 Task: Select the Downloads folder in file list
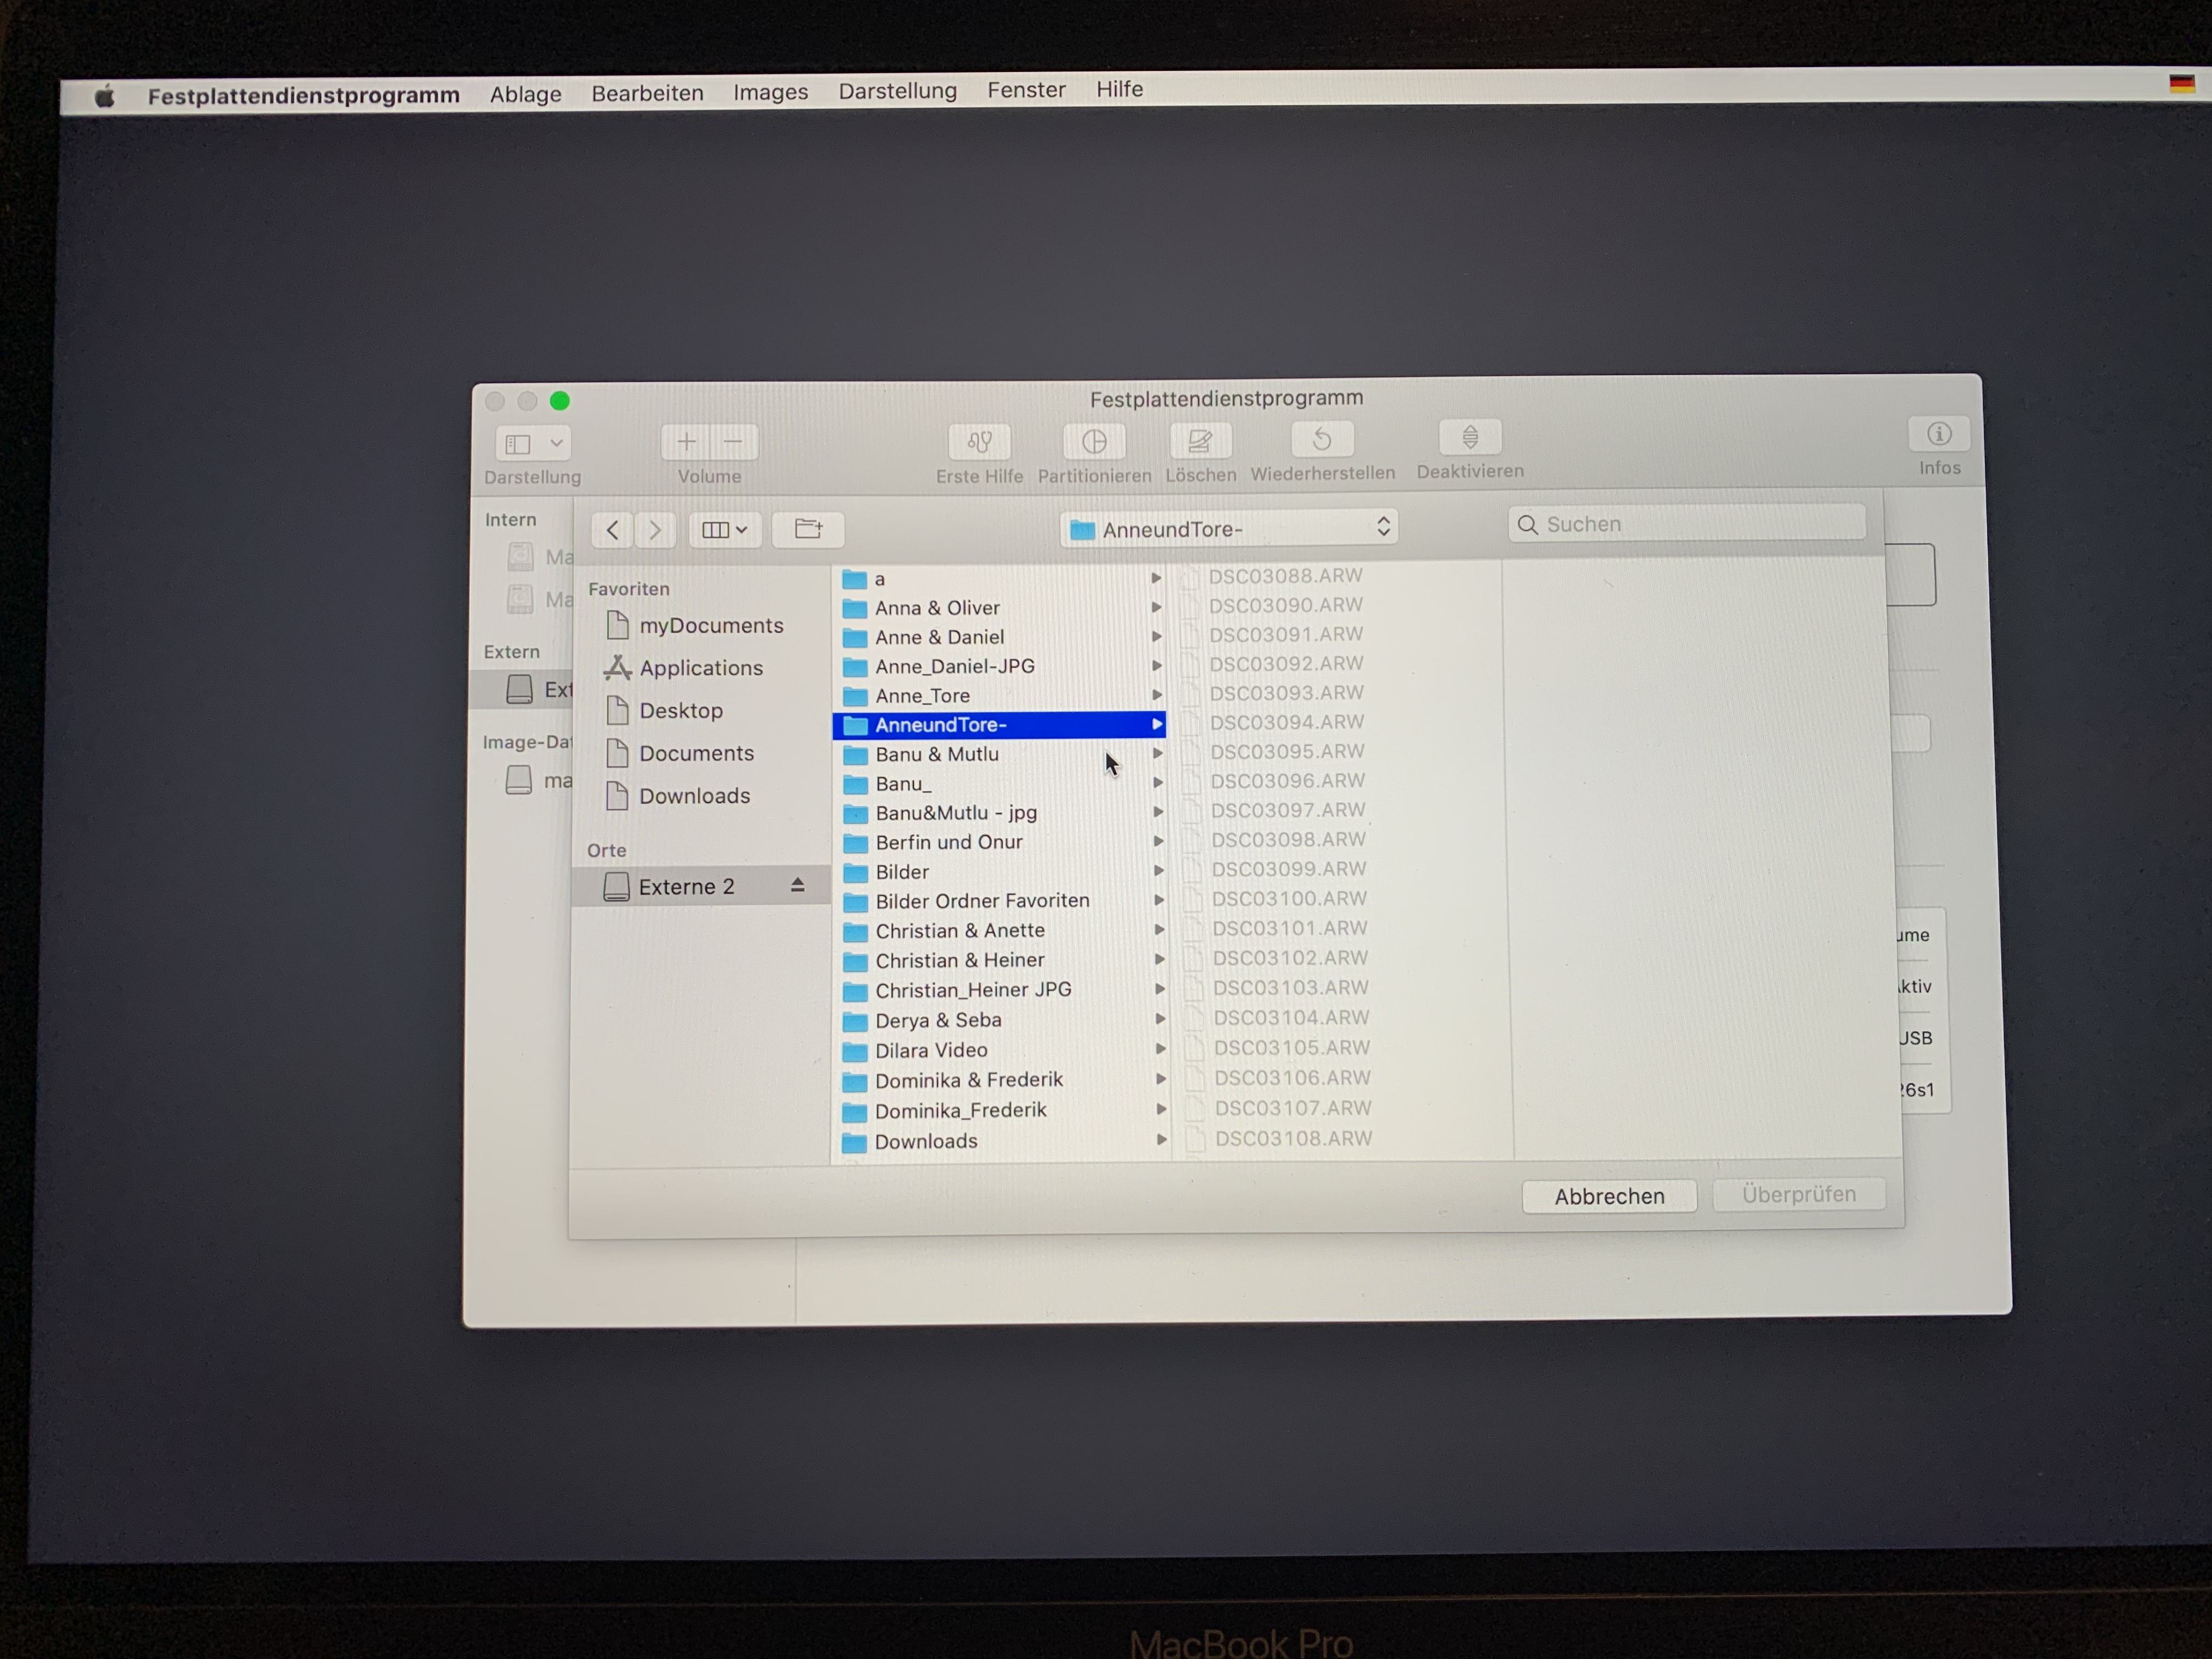click(999, 1141)
